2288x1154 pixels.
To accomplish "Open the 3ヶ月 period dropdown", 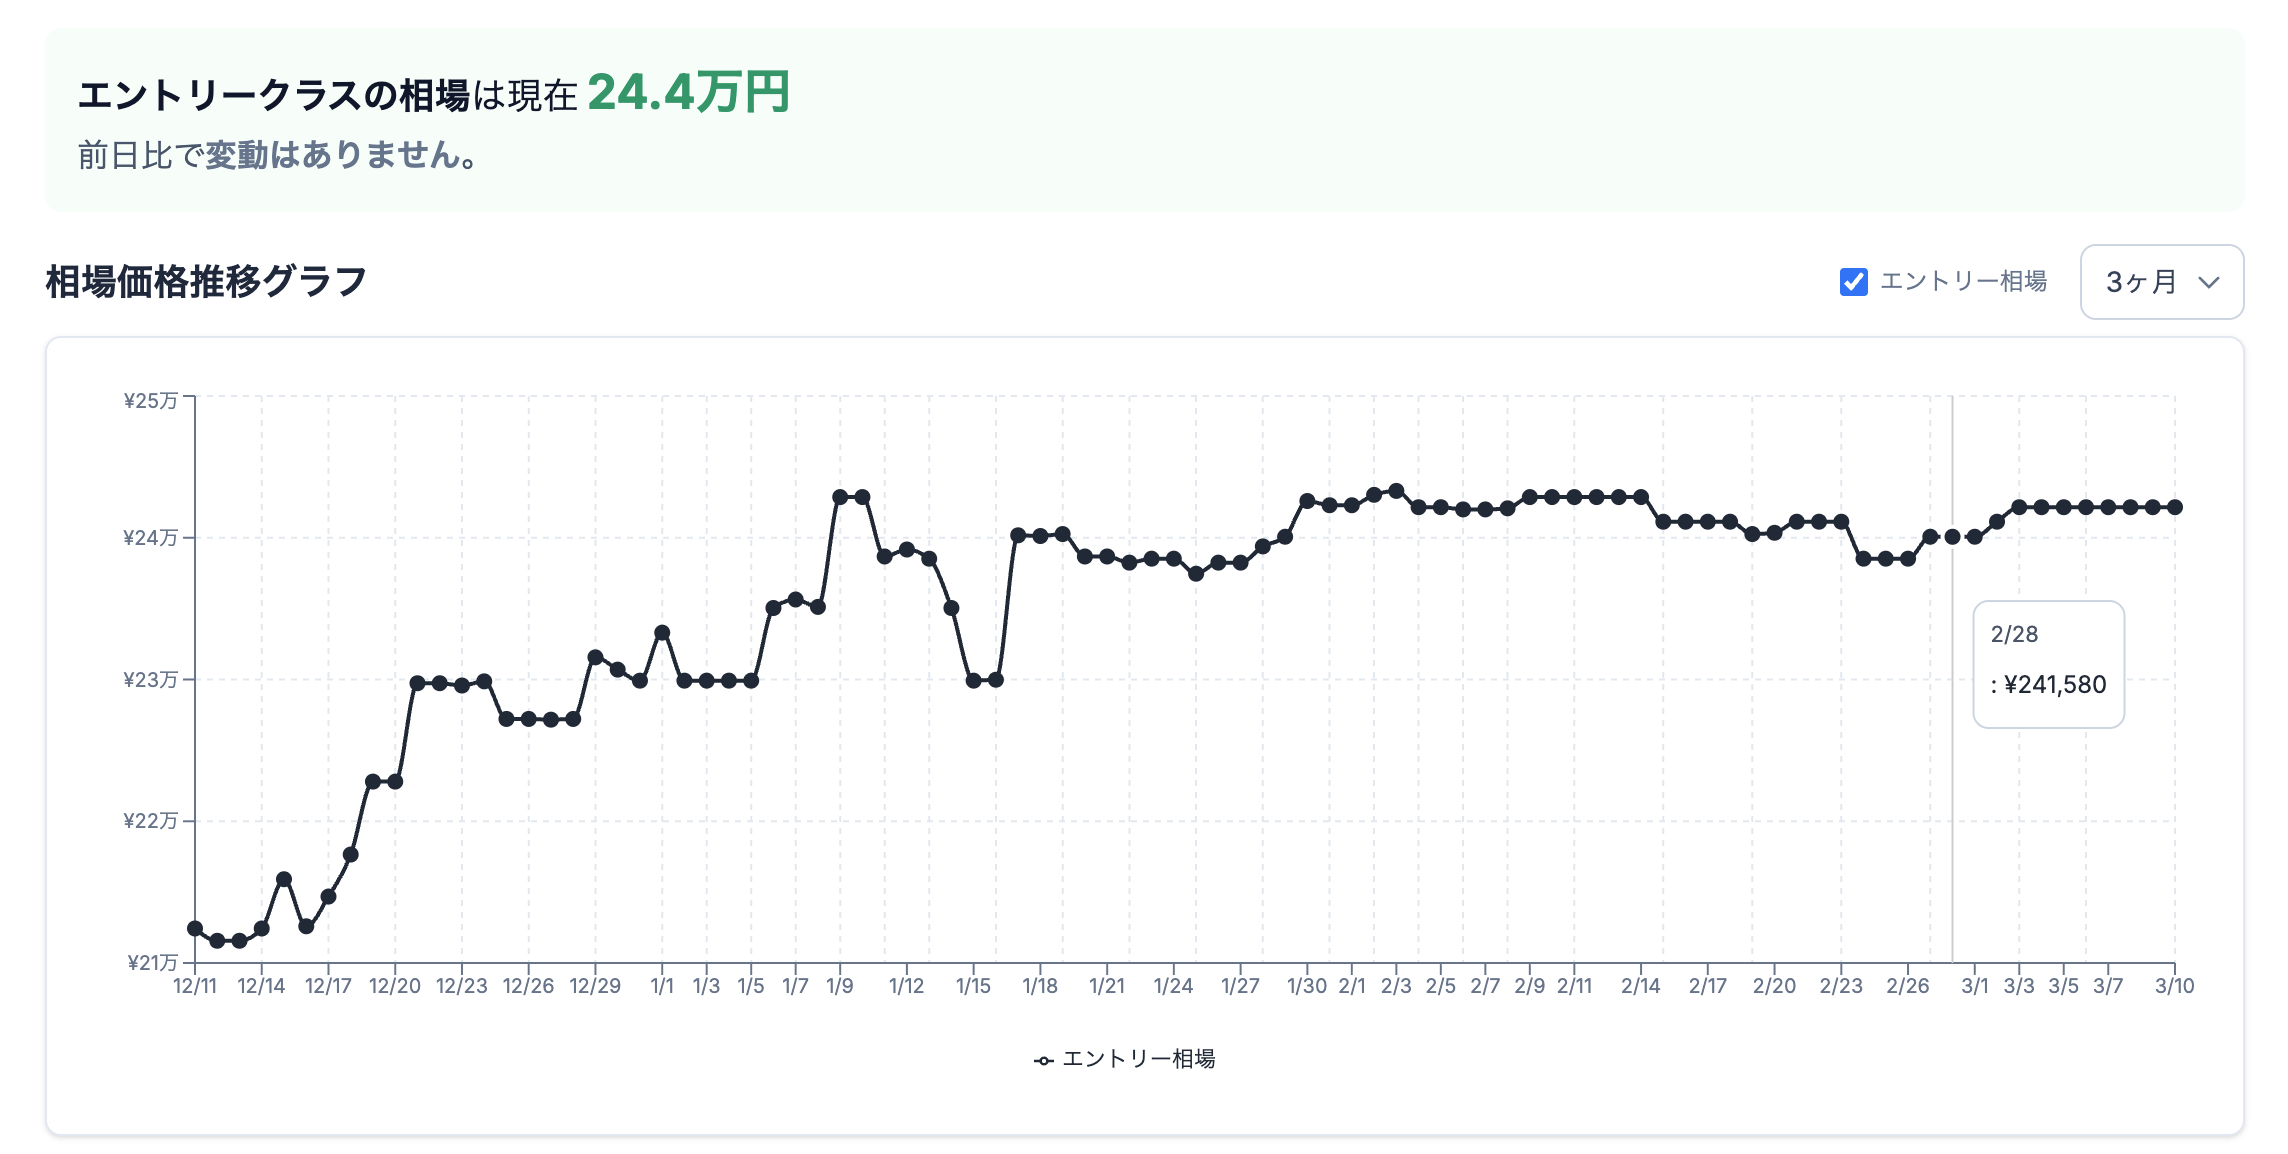I will pos(2161,282).
